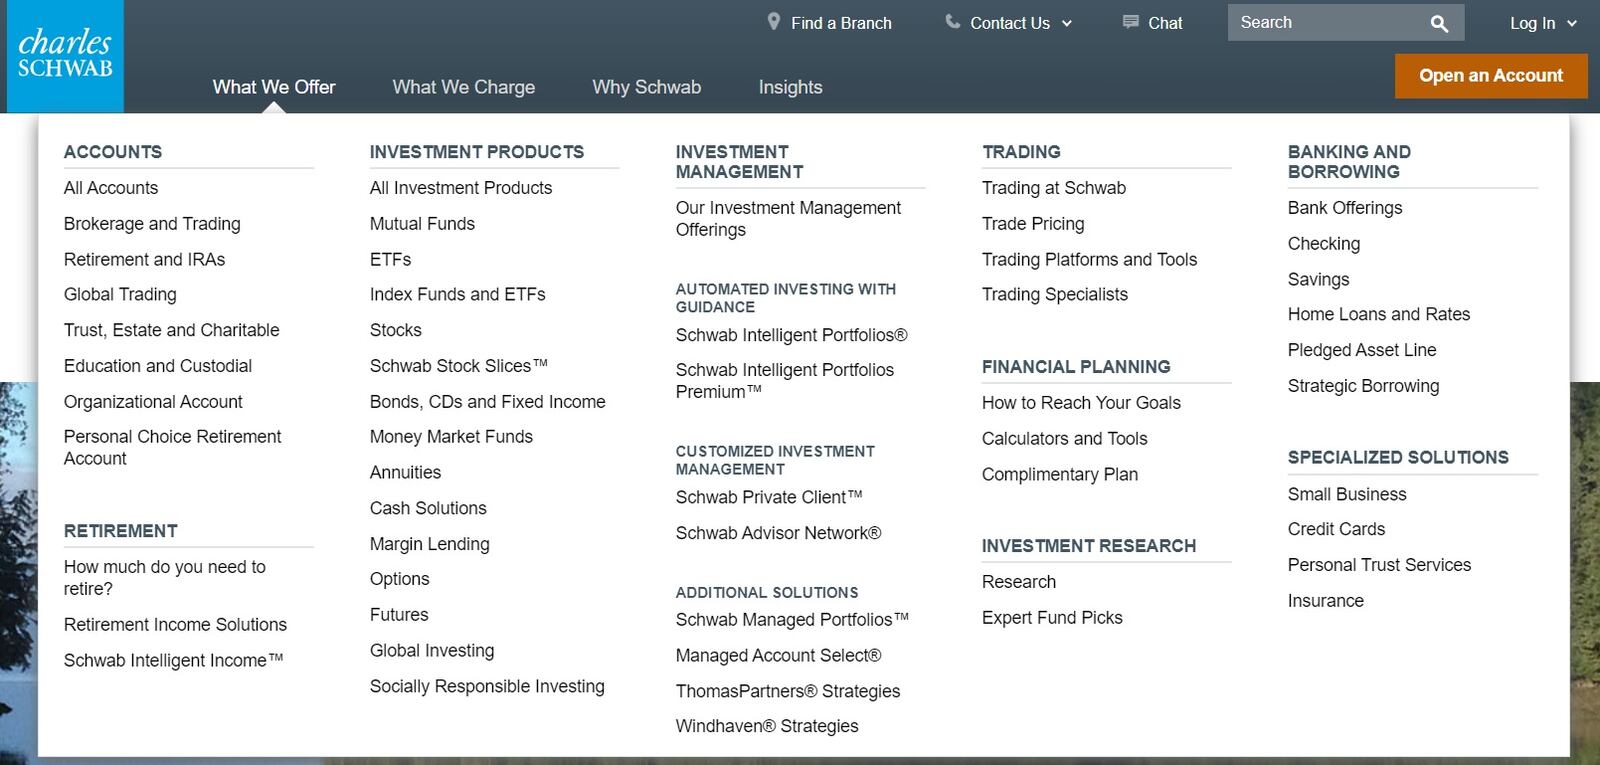The width and height of the screenshot is (1600, 765).
Task: Select Personal Trust Services
Action: [x=1380, y=565]
